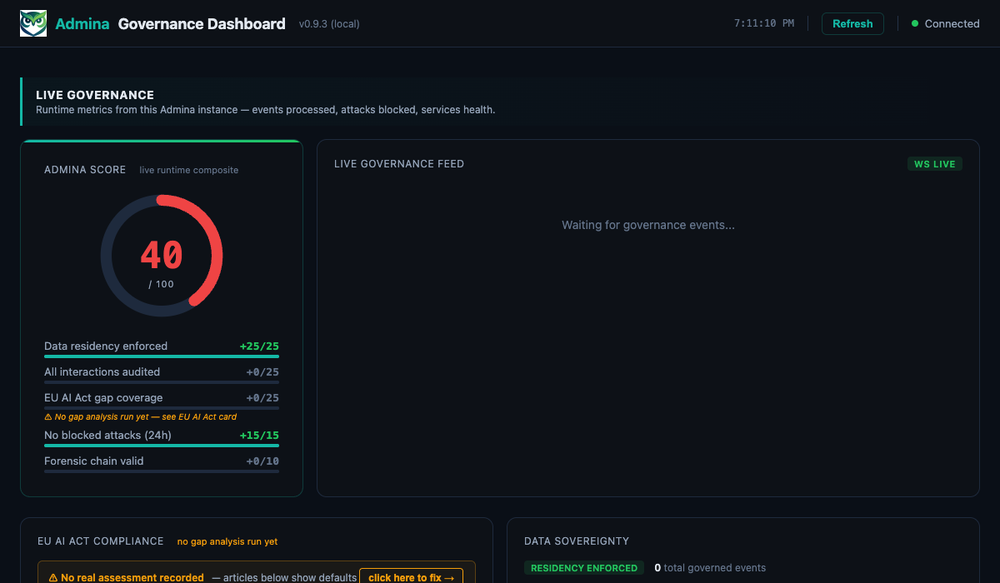
Task: Click the '+0/10' score value
Action: pos(262,461)
